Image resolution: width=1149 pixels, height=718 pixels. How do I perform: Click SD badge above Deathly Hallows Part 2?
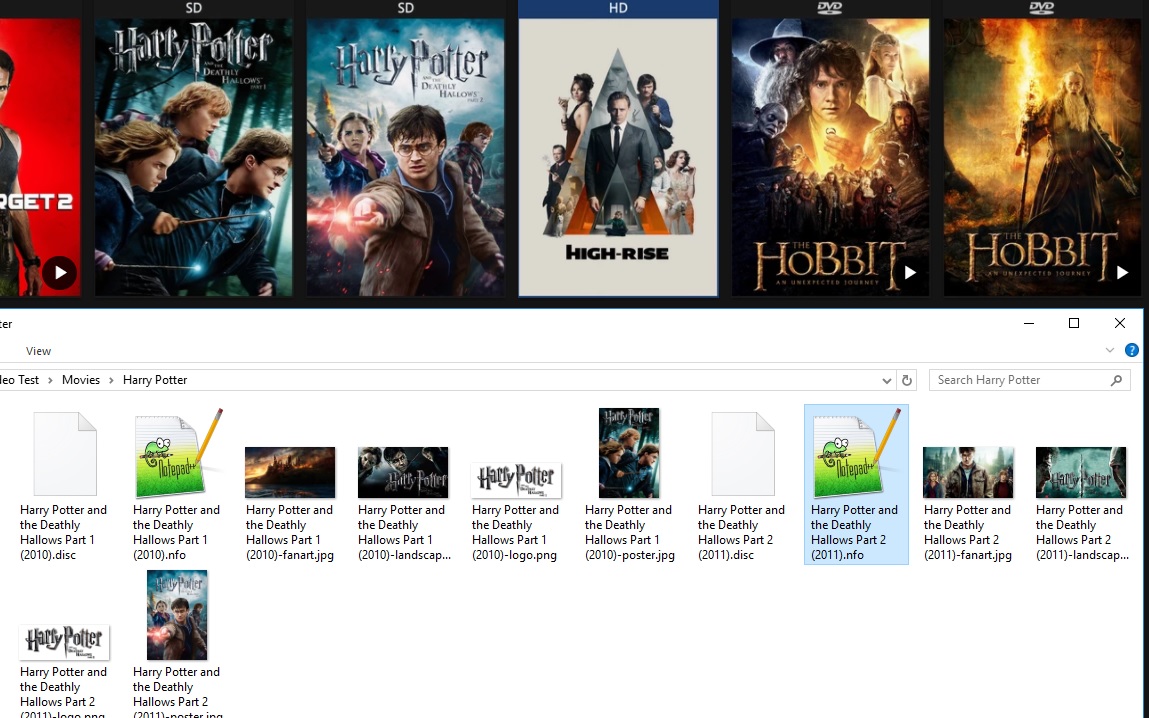(405, 8)
